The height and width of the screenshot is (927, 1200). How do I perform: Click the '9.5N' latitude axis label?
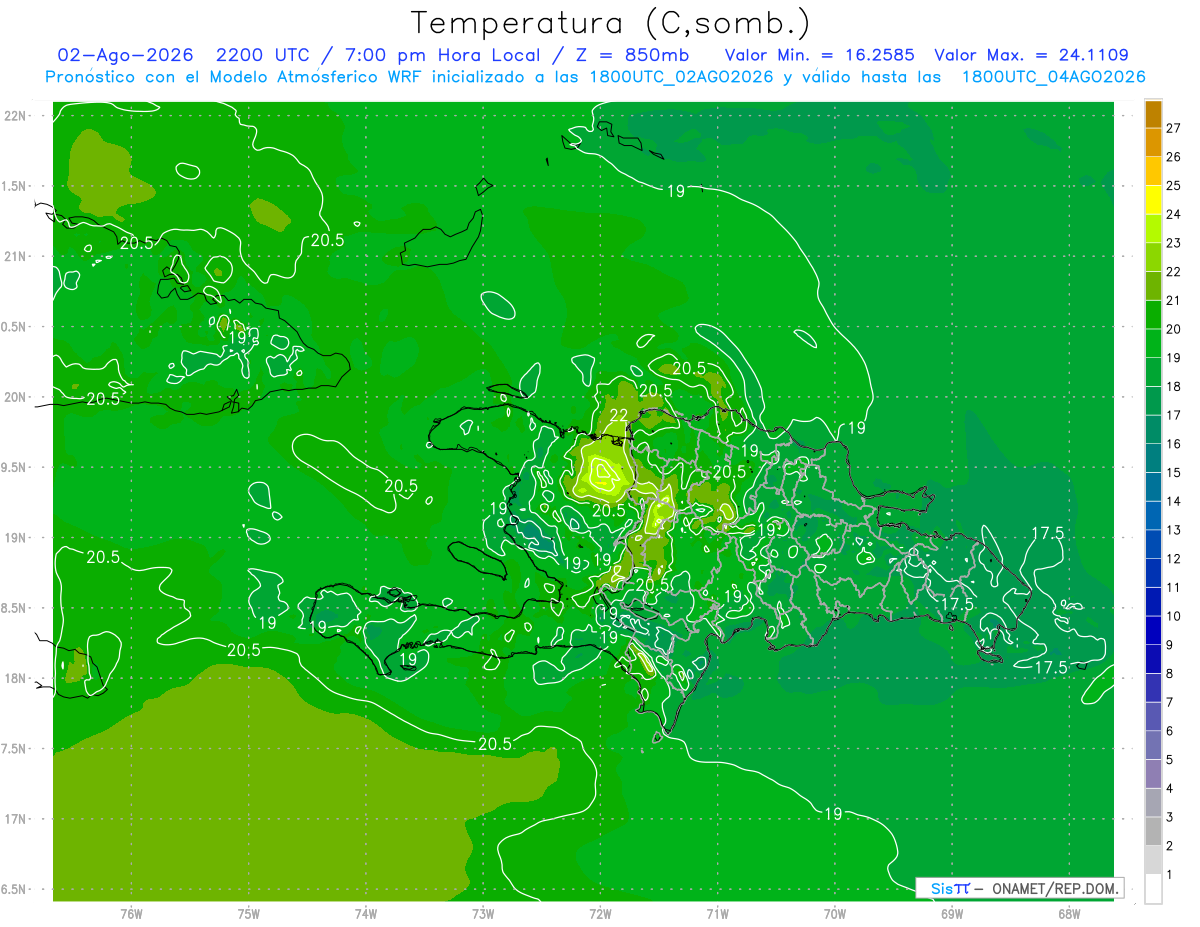[x=15, y=468]
